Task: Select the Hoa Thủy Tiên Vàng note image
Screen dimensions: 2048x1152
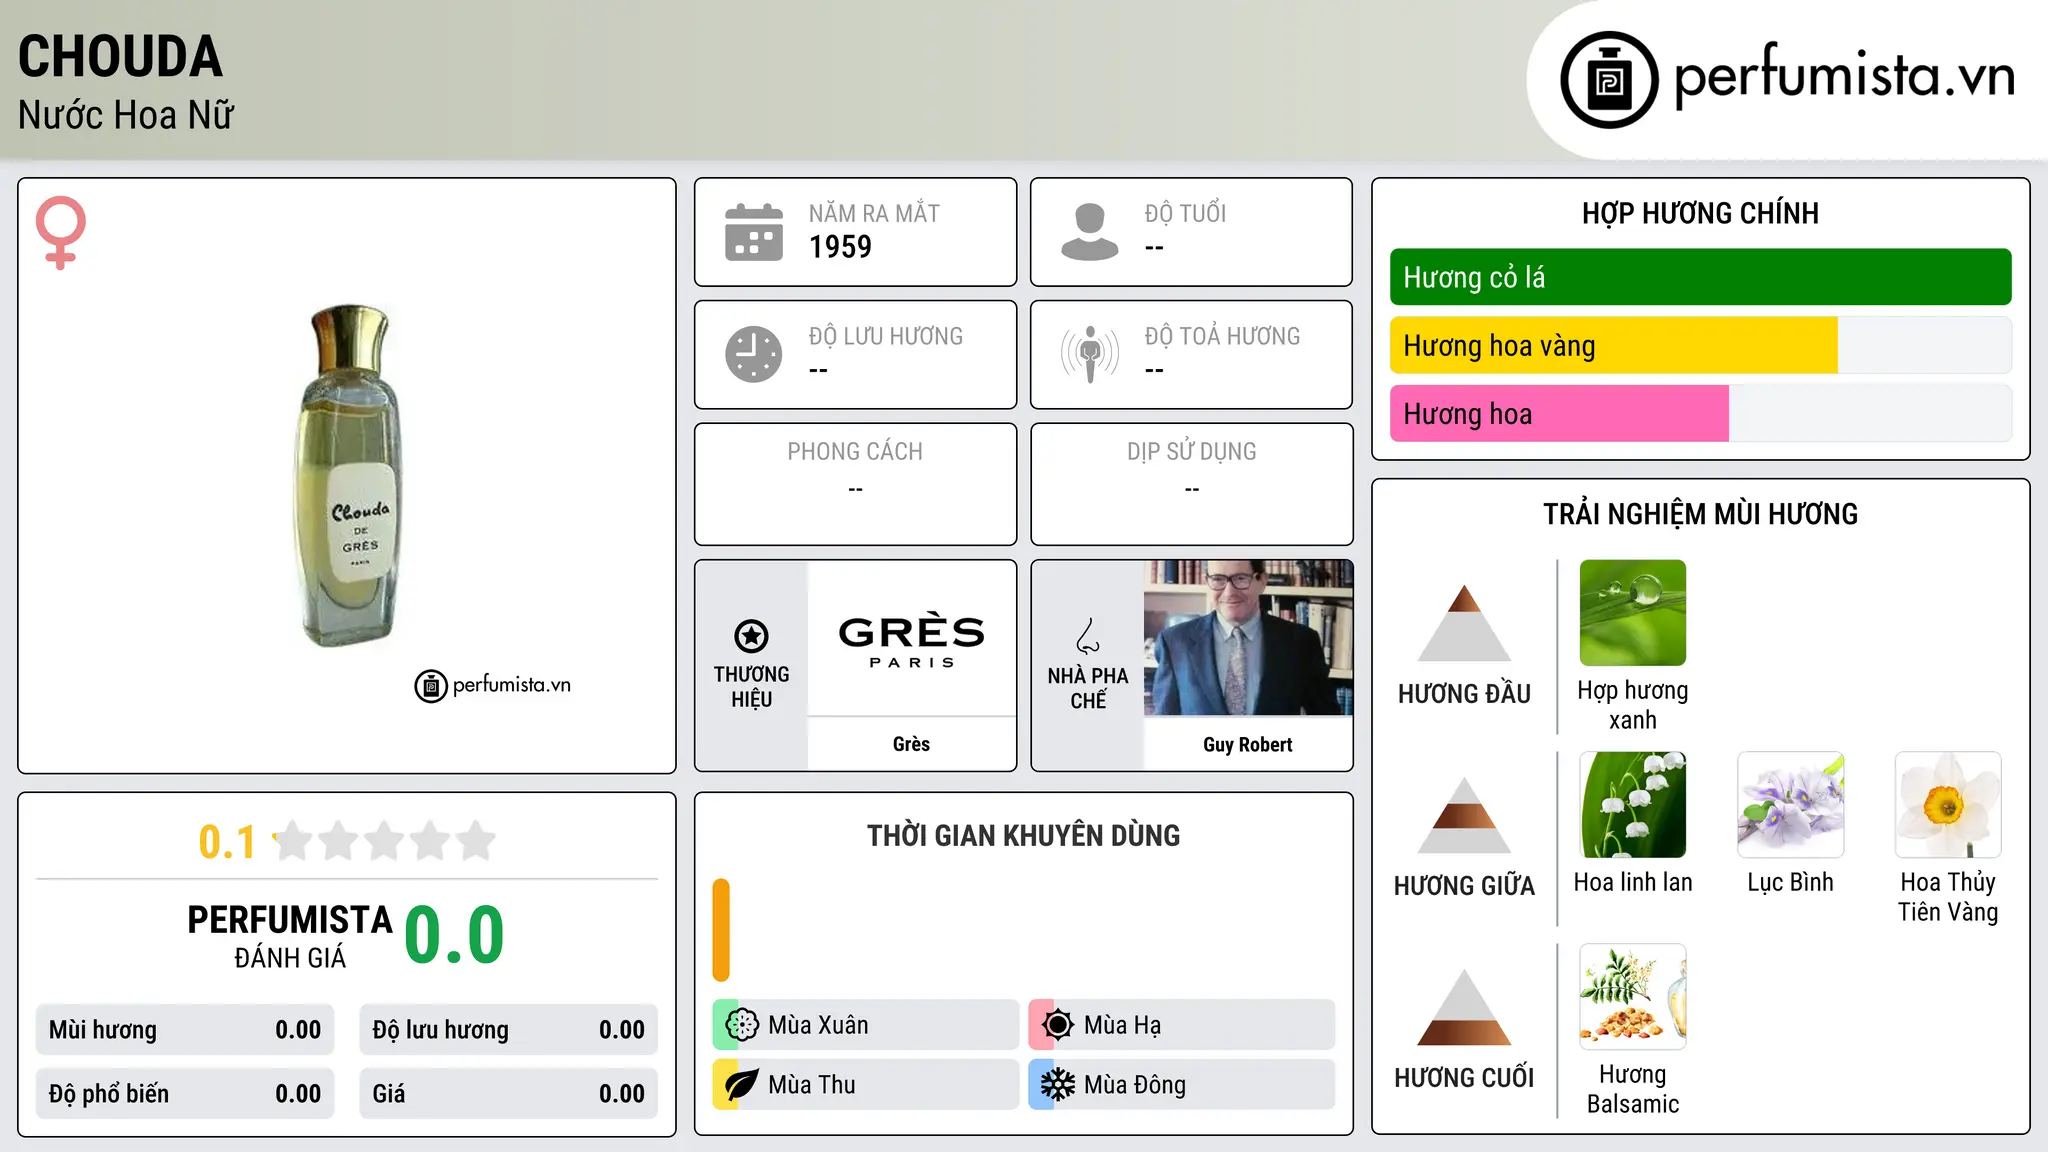Action: click(x=1948, y=805)
